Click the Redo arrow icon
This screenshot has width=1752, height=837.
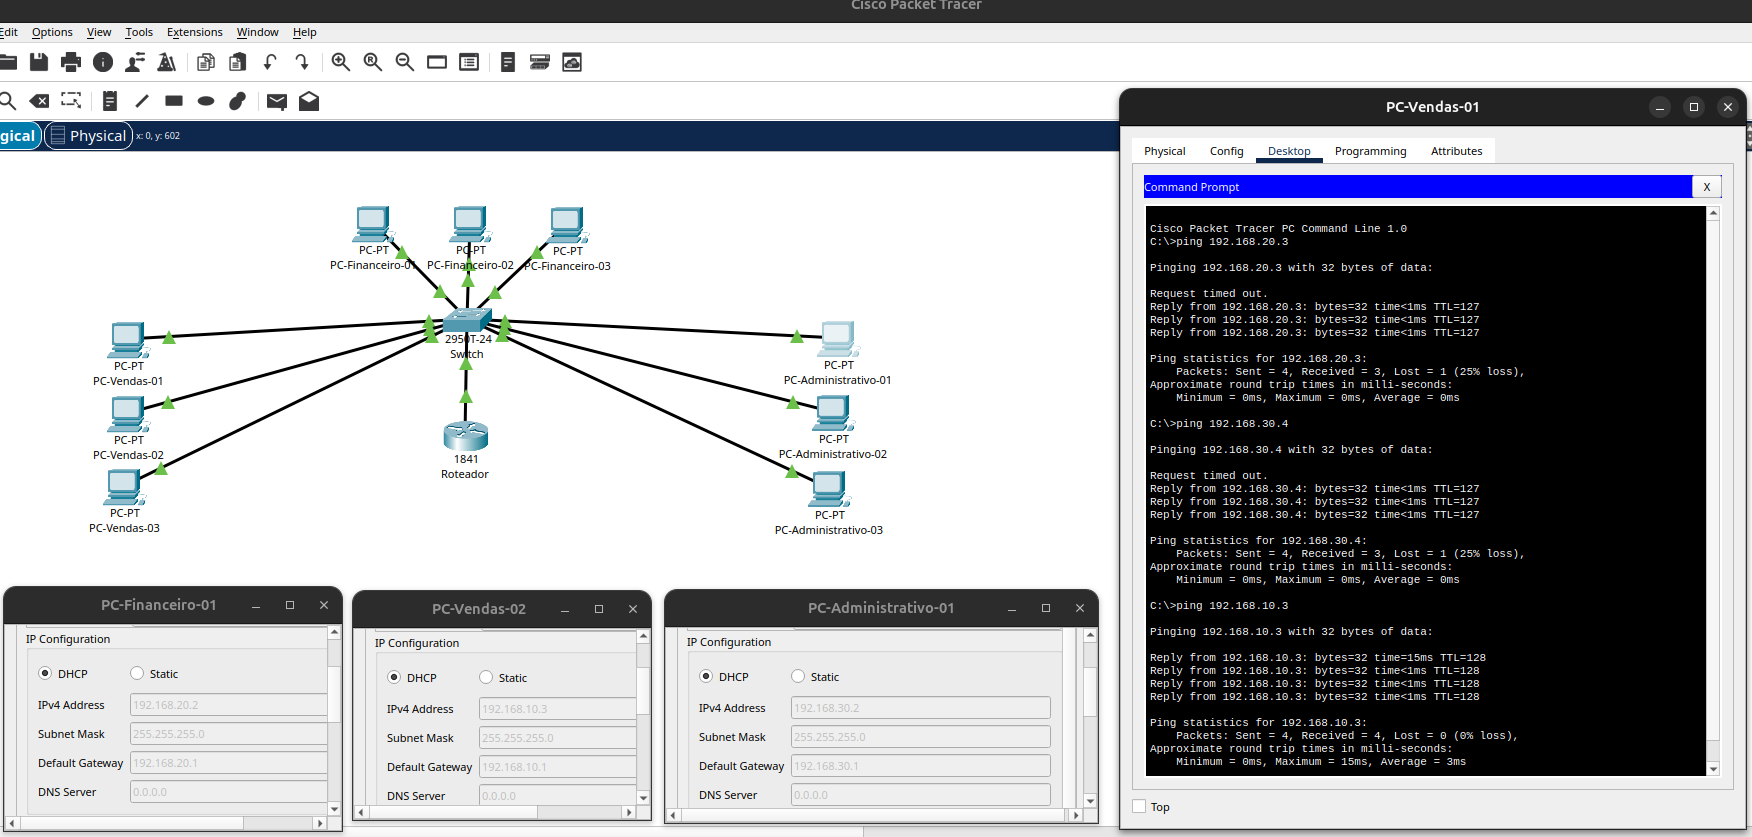click(302, 62)
